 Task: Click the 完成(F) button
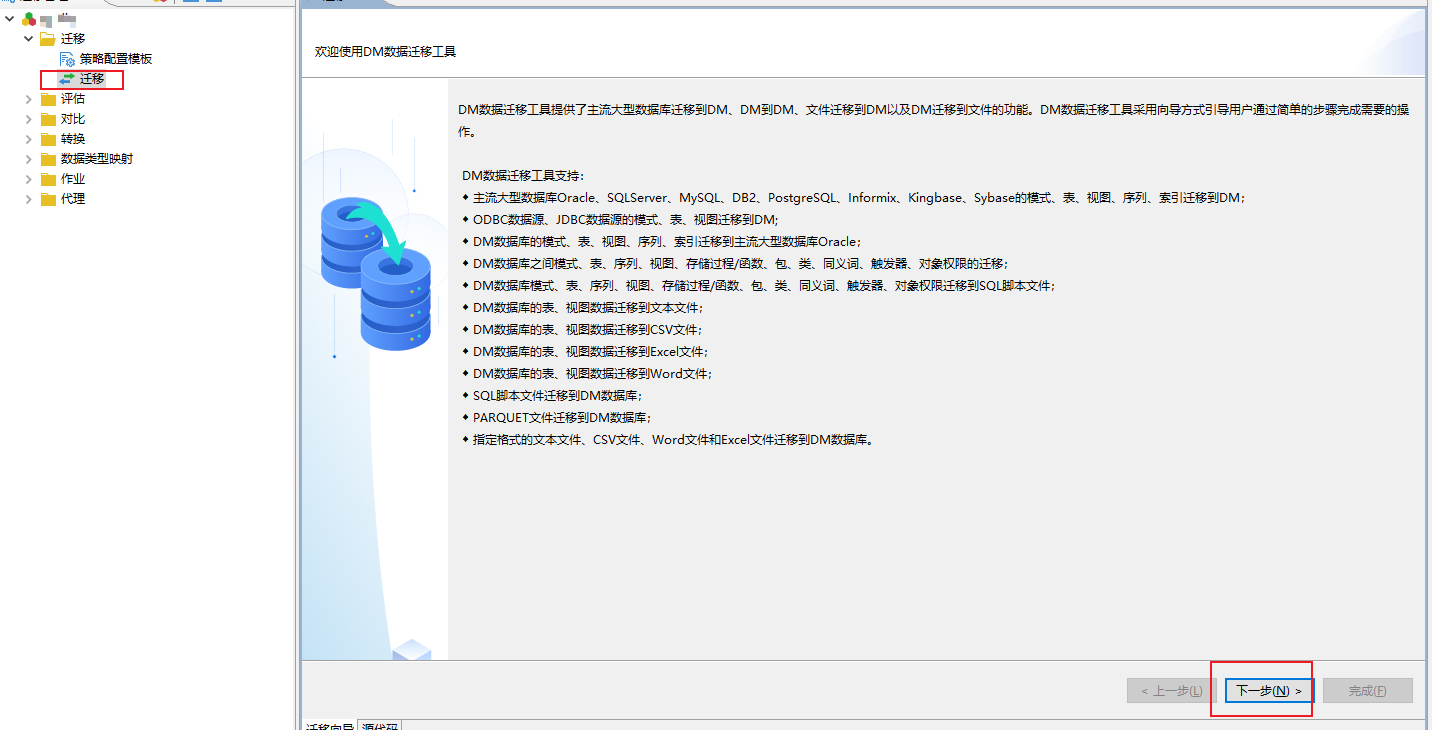coord(1367,691)
